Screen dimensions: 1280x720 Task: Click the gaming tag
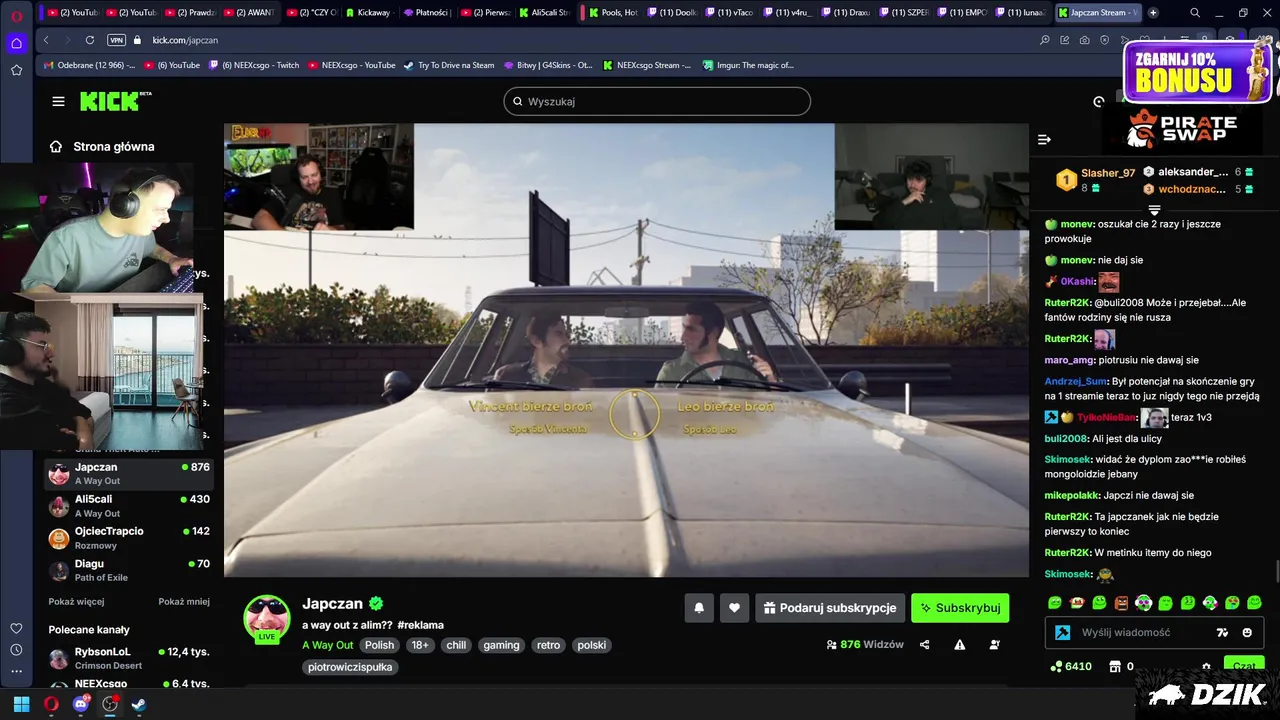pyautogui.click(x=501, y=645)
